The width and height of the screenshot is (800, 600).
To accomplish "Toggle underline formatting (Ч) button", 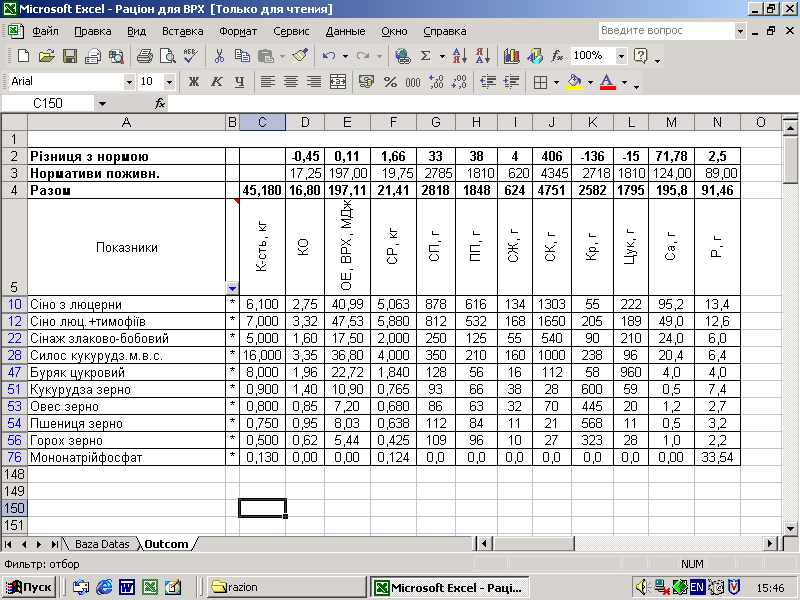I will click(239, 81).
